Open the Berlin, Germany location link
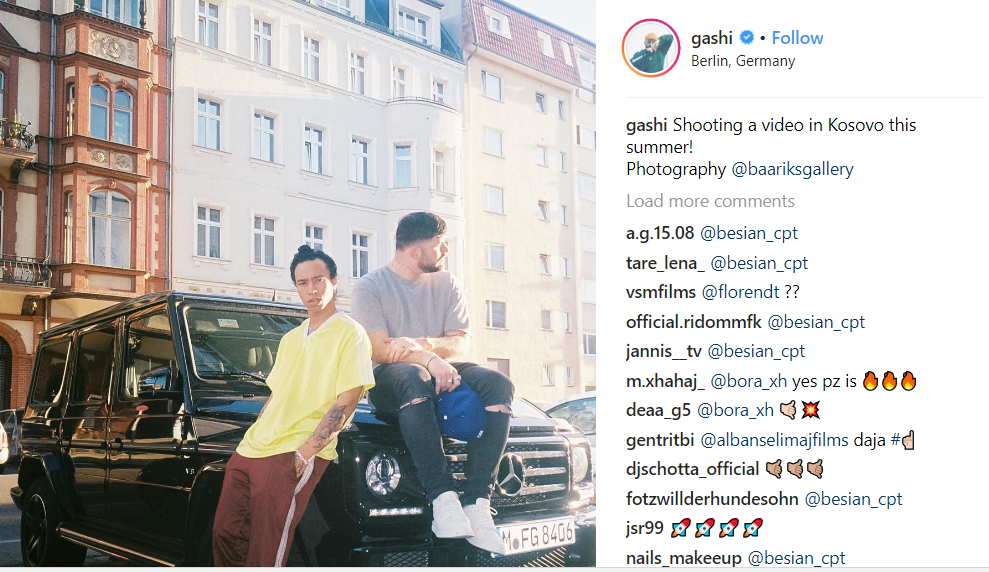 tap(743, 61)
